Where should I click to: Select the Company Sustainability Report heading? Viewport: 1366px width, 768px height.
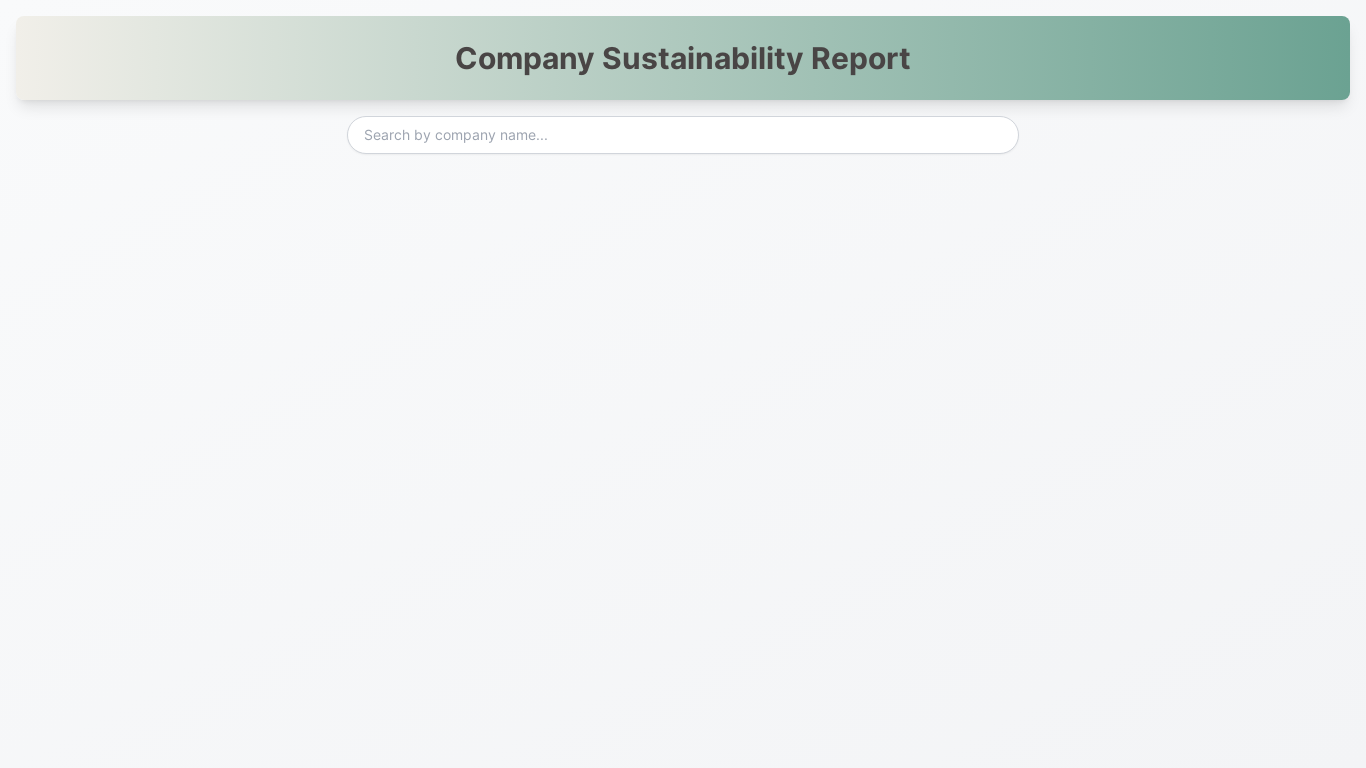[x=683, y=58]
